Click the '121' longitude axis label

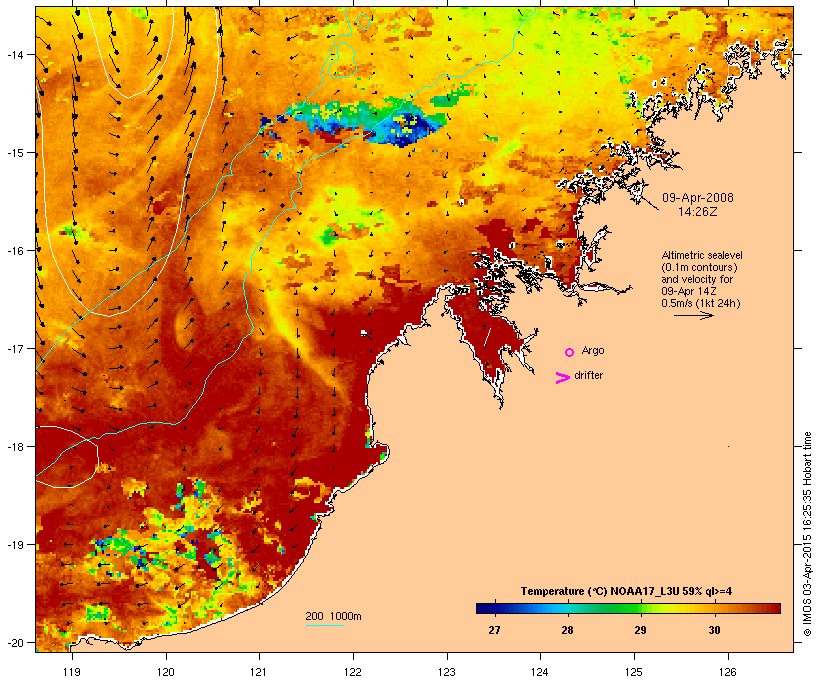(259, 672)
